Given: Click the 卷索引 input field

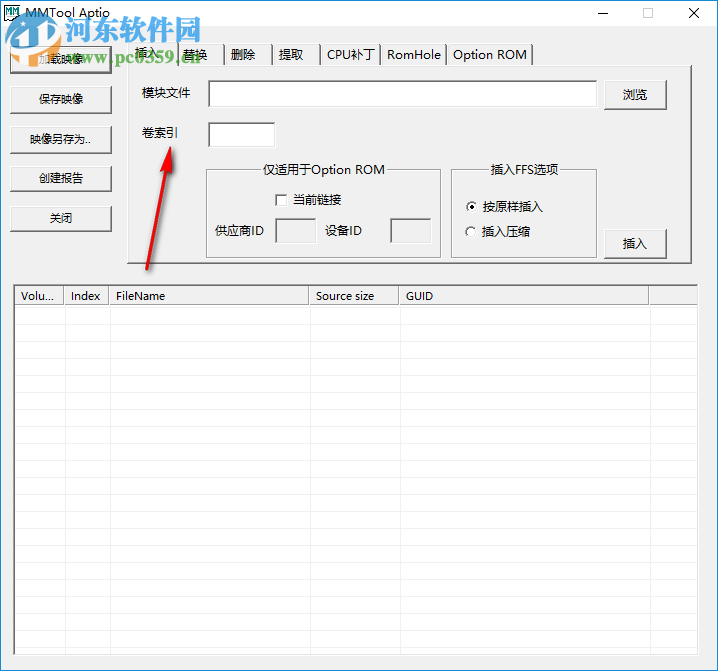Looking at the screenshot, I should [241, 135].
